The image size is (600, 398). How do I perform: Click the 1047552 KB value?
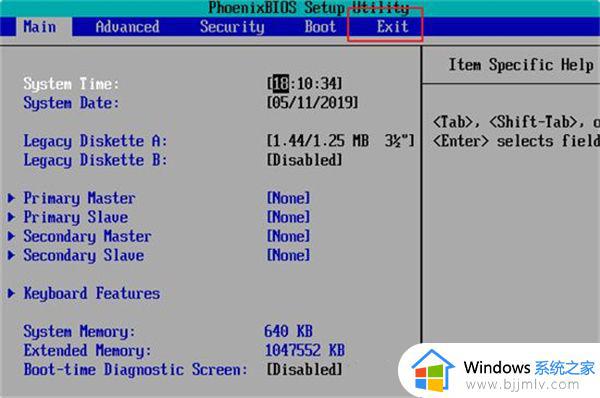click(x=305, y=350)
